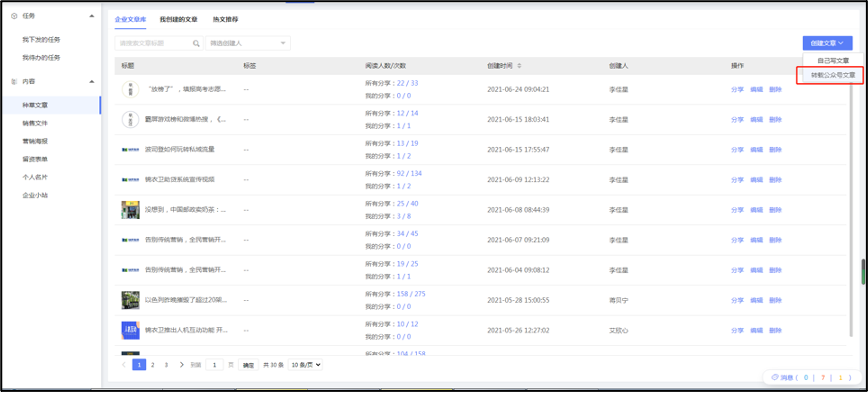The image size is (868, 393).
Task: Click the 3 / 8 my-share count
Action: click(x=404, y=216)
